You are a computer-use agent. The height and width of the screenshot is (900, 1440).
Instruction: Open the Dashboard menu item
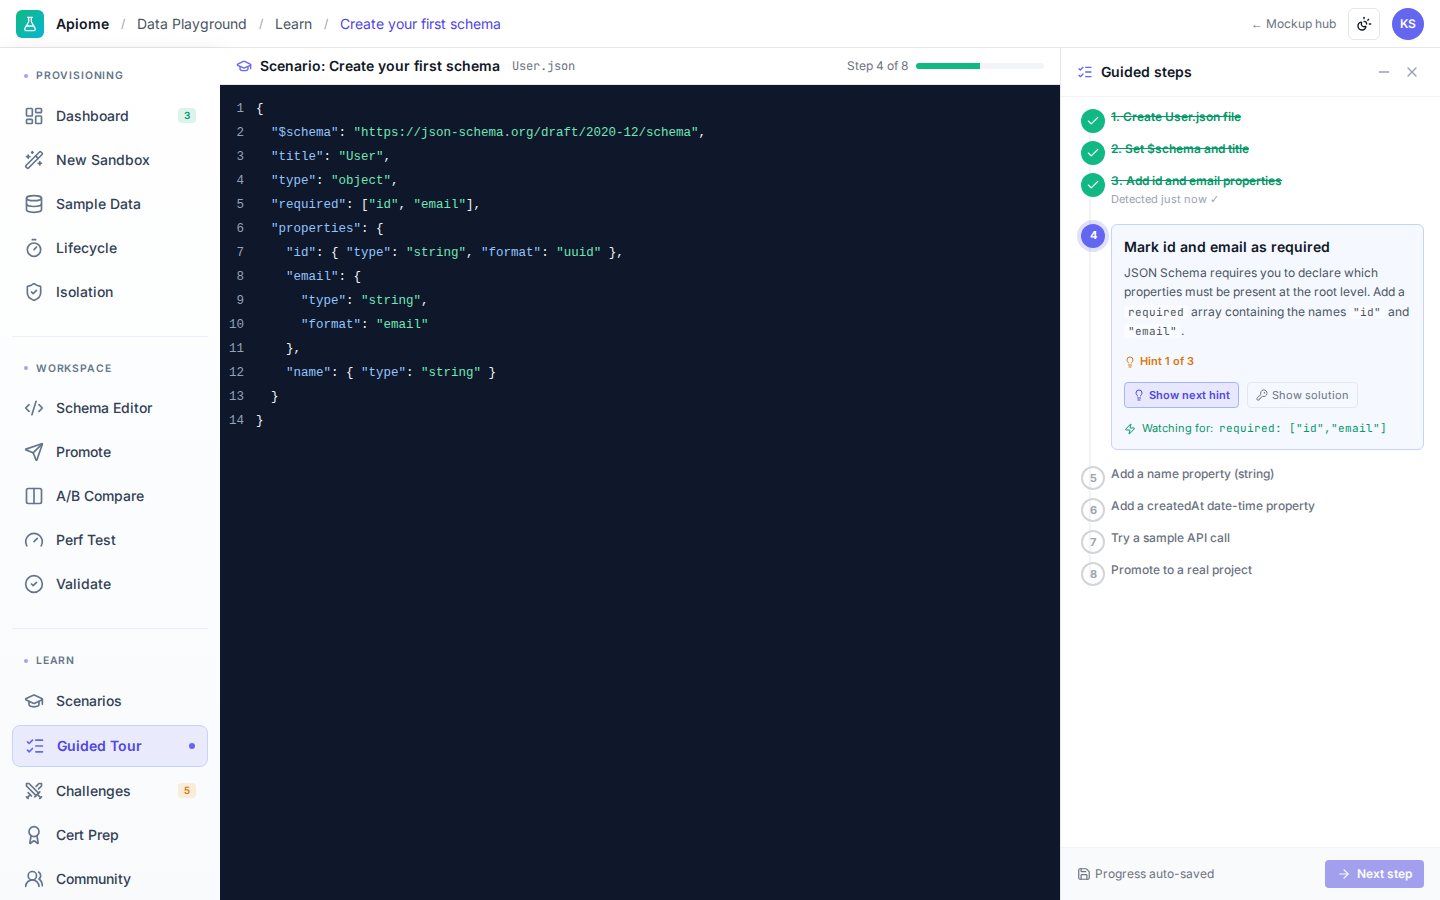[x=110, y=116]
